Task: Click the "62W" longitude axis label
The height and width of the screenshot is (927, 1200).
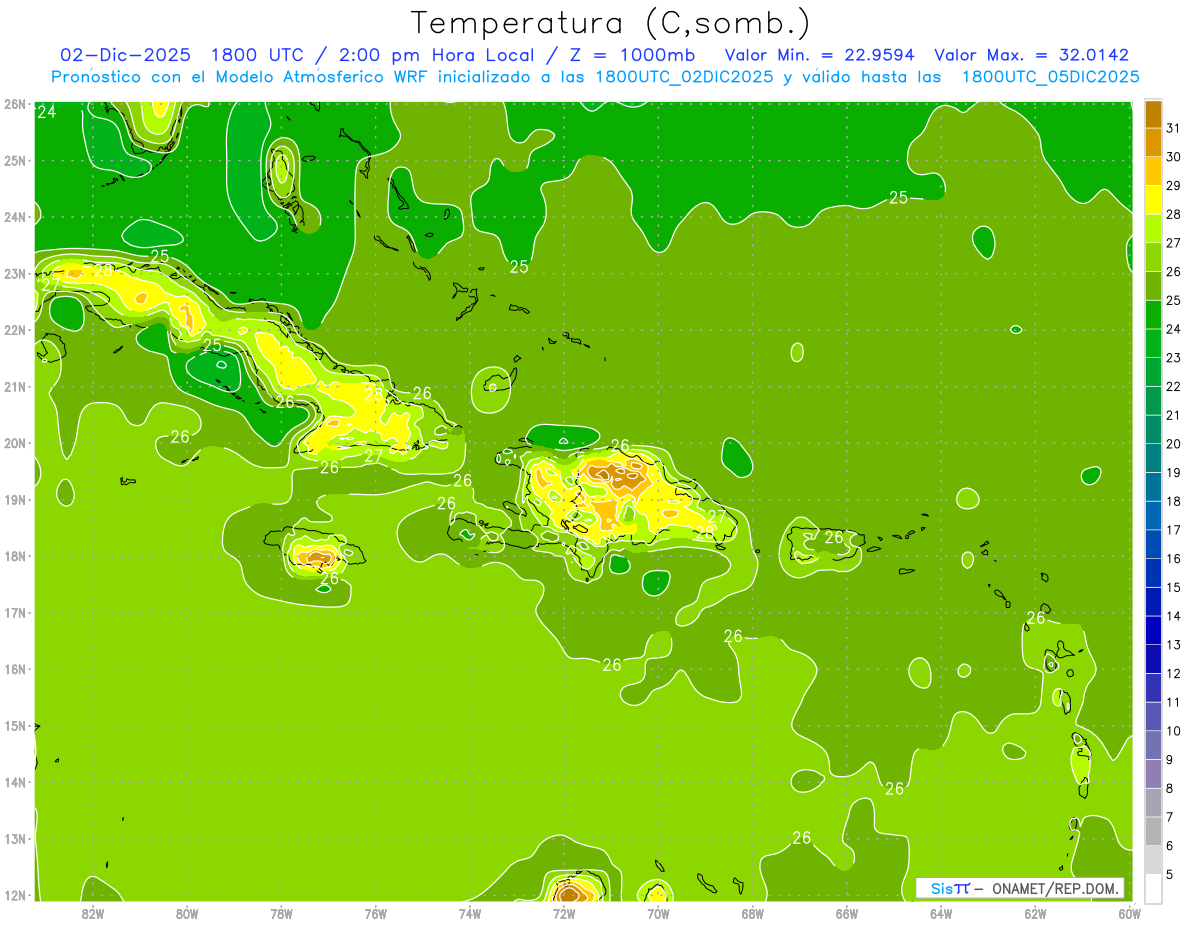Action: pyautogui.click(x=1035, y=914)
